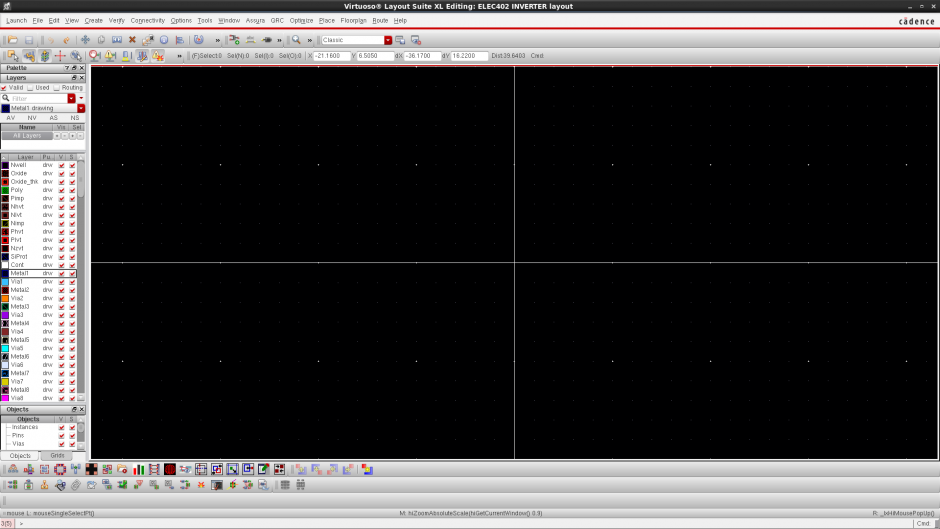Click the bar chart icon in bottom toolbar

(139, 469)
